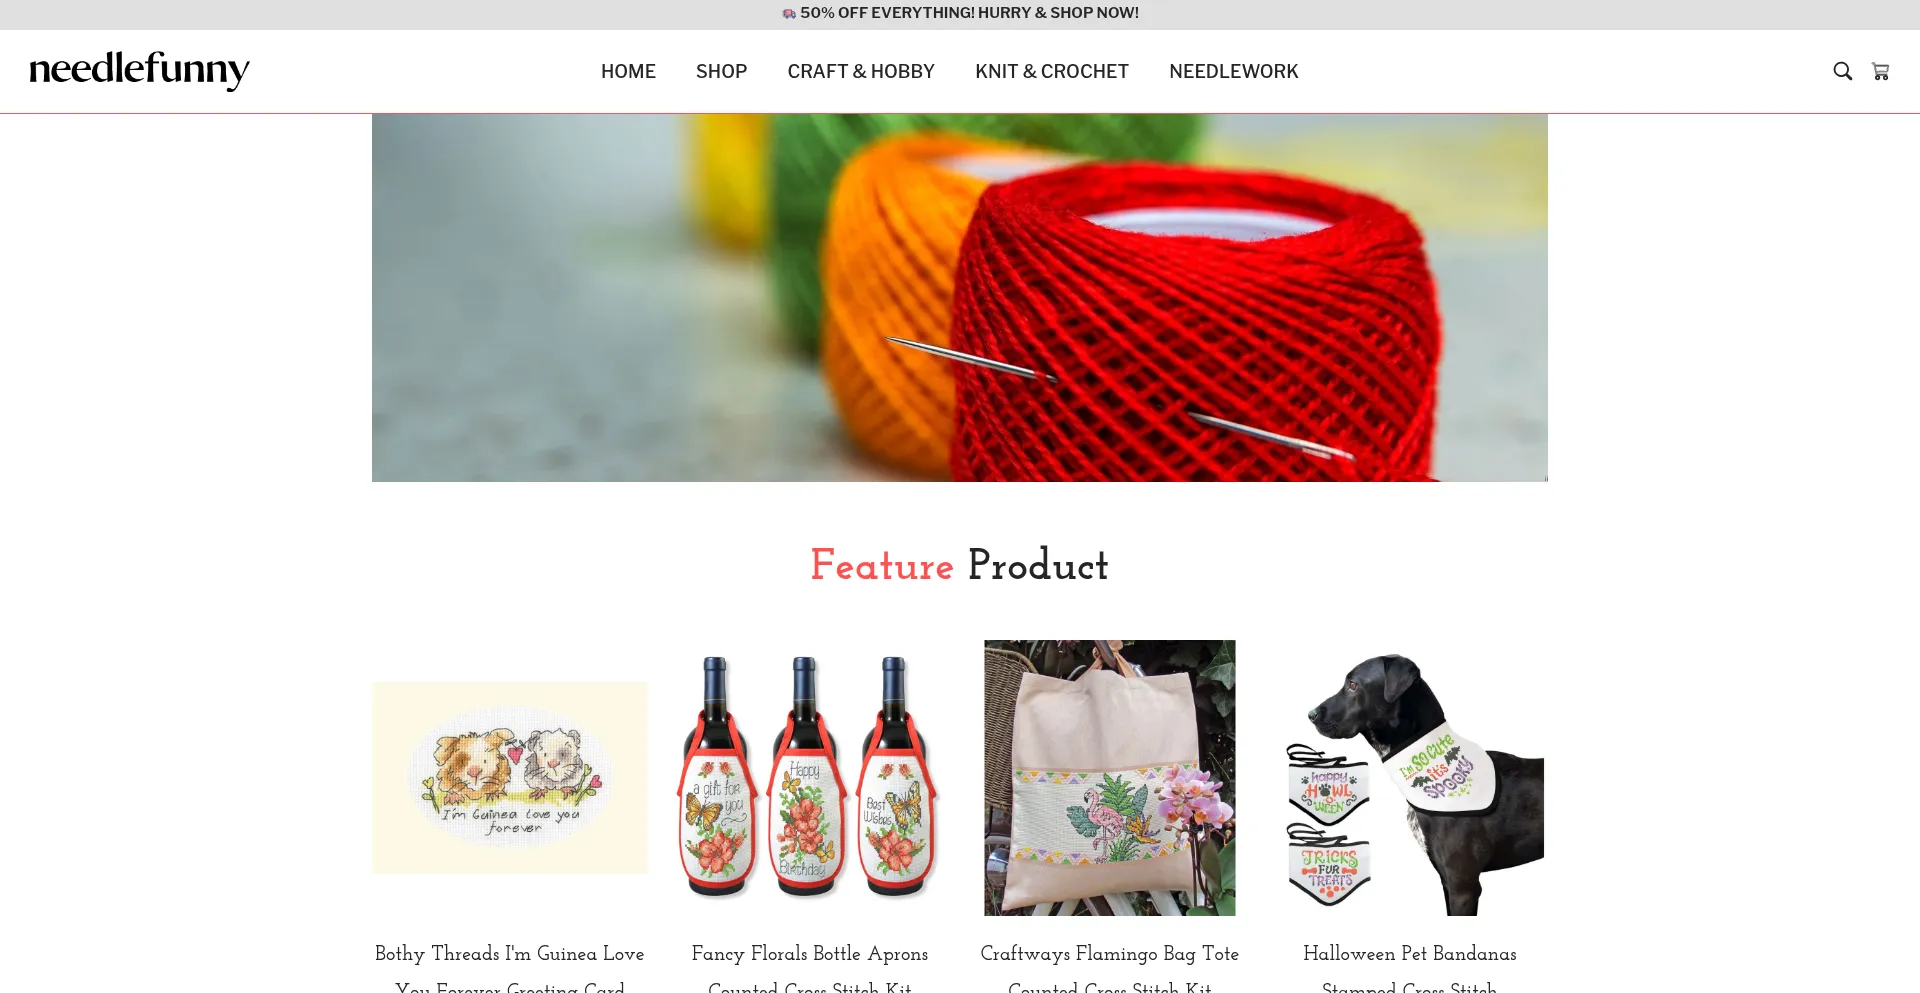Image resolution: width=1920 pixels, height=993 pixels.
Task: Open Halloween Pet Bandanas title link
Action: click(x=1410, y=969)
